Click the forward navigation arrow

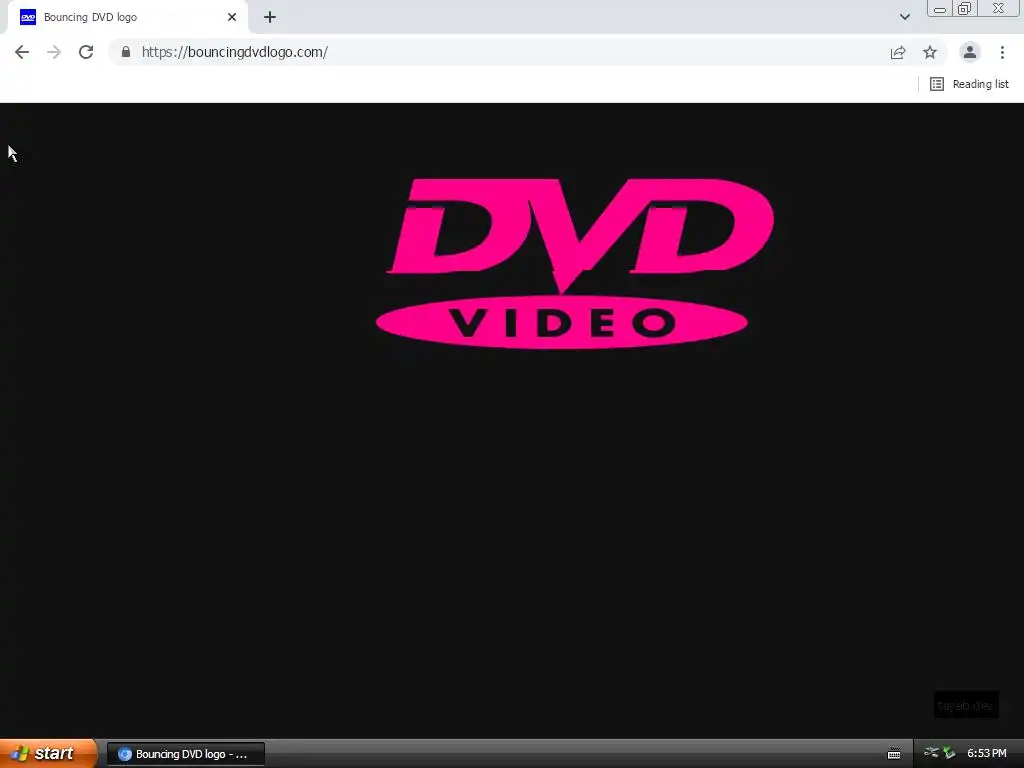54,52
